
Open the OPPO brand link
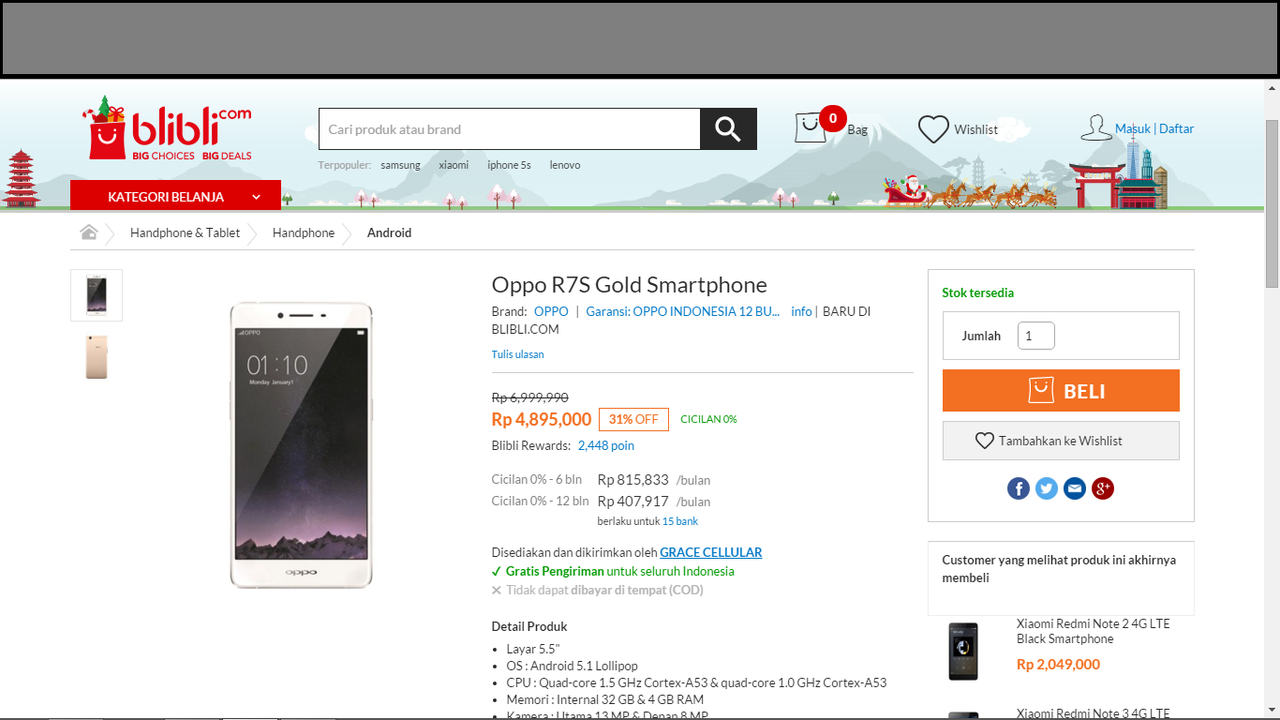pos(551,312)
